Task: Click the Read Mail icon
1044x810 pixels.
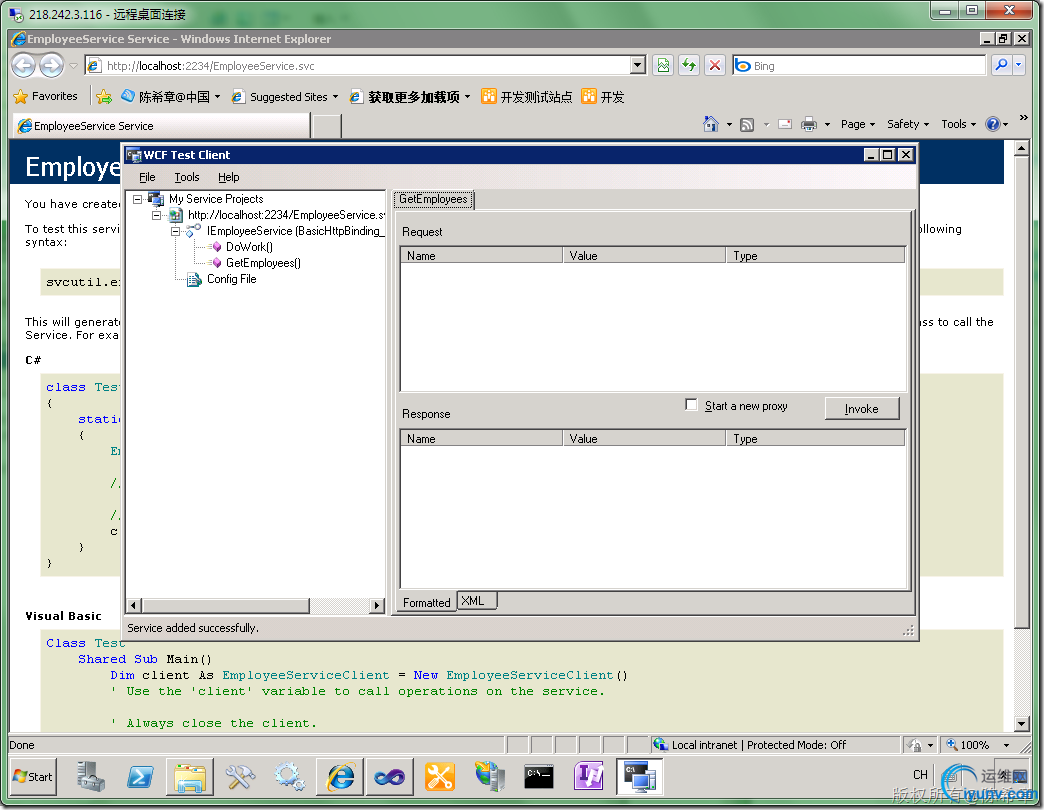Action: click(x=785, y=124)
